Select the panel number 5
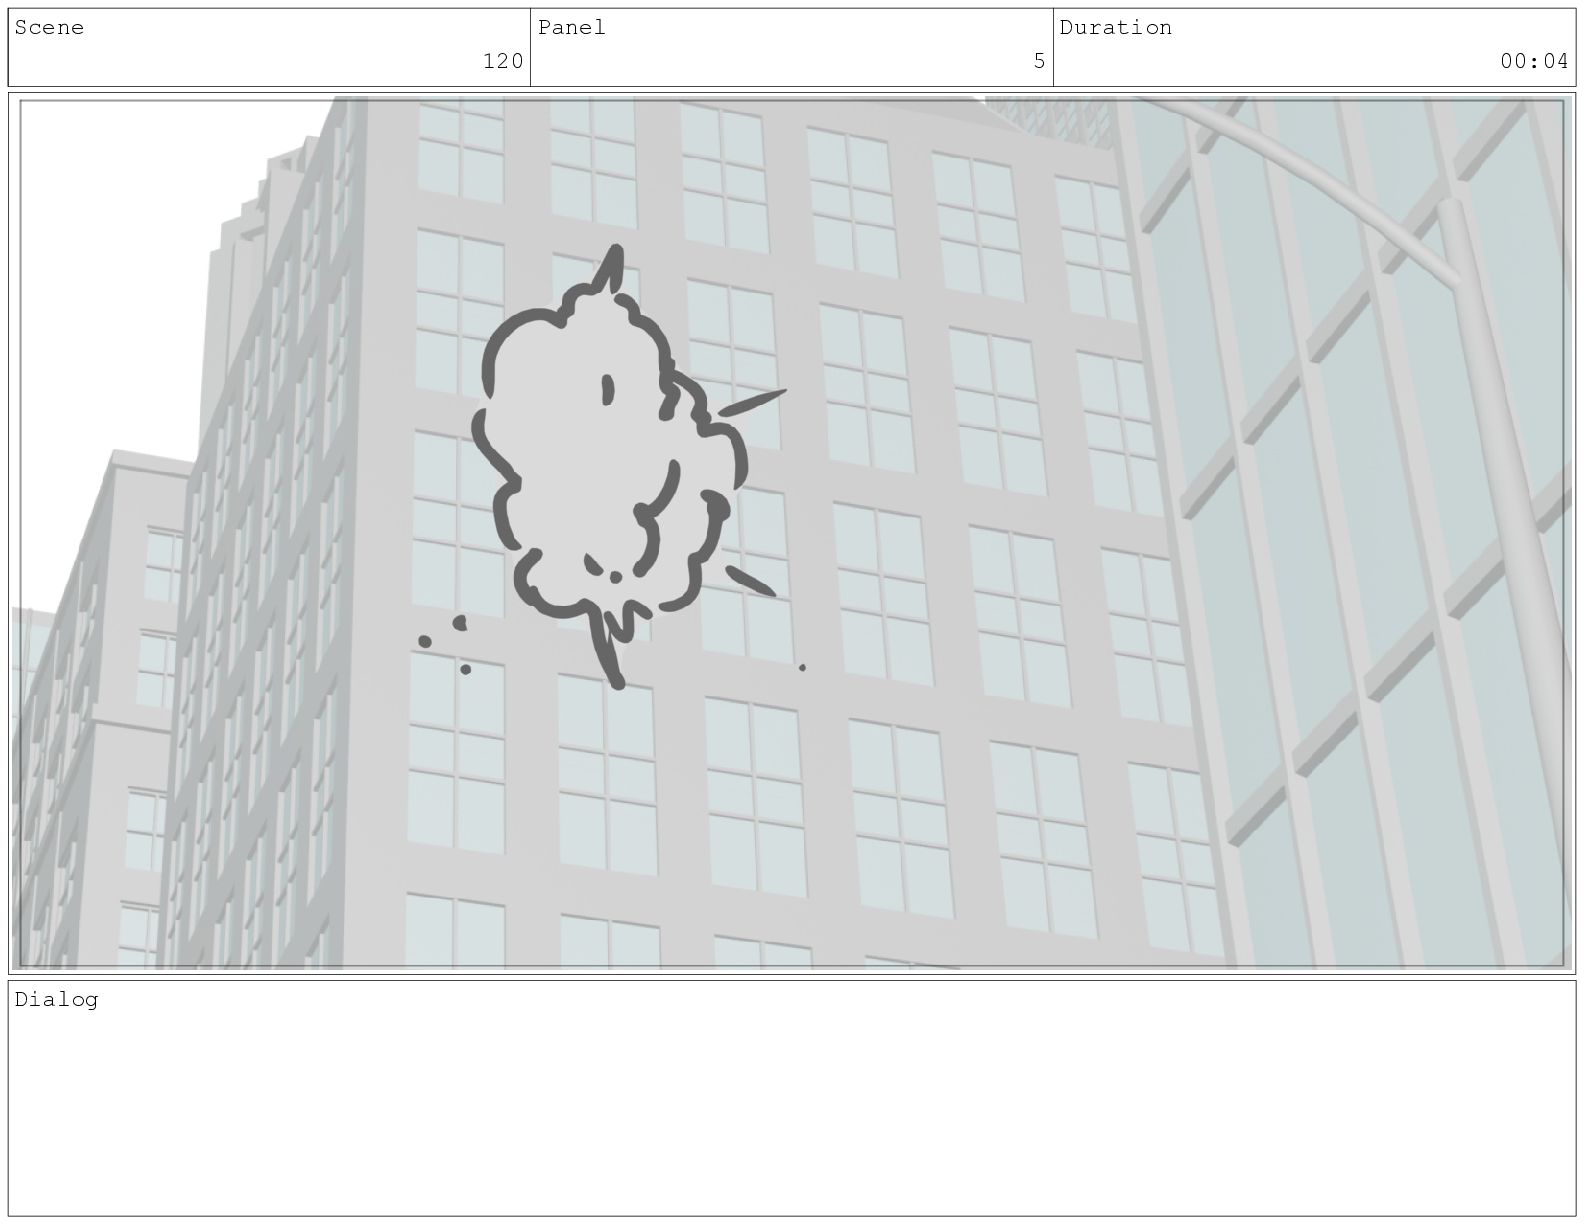 click(1039, 61)
